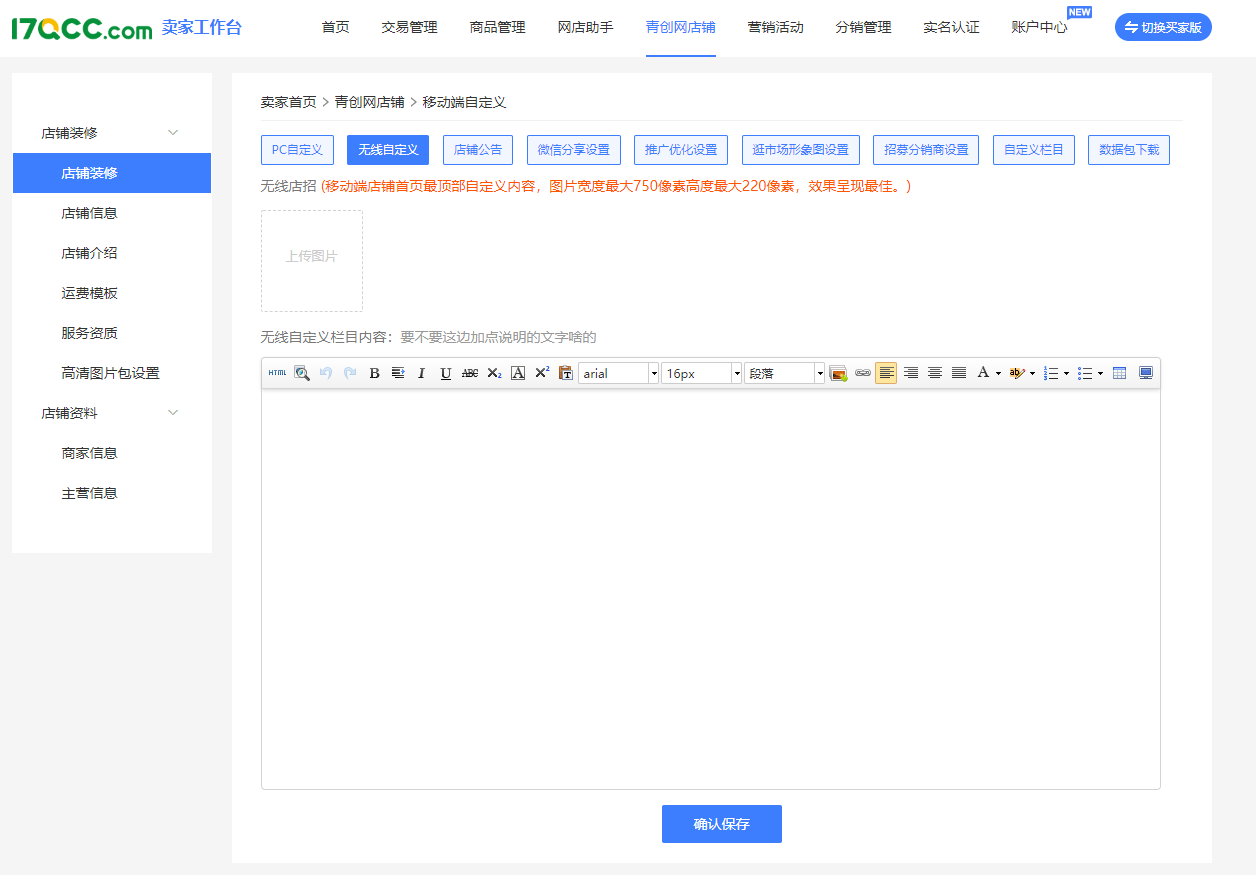
Task: Open the text color picker dropdown
Action: pos(998,373)
